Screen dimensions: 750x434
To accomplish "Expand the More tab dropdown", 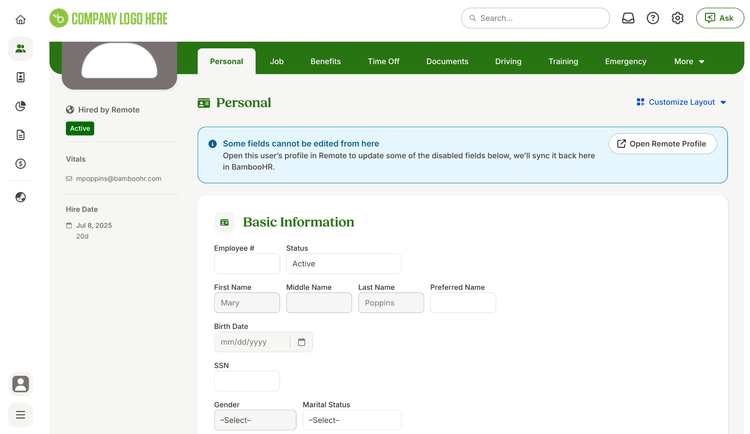I will (x=689, y=62).
